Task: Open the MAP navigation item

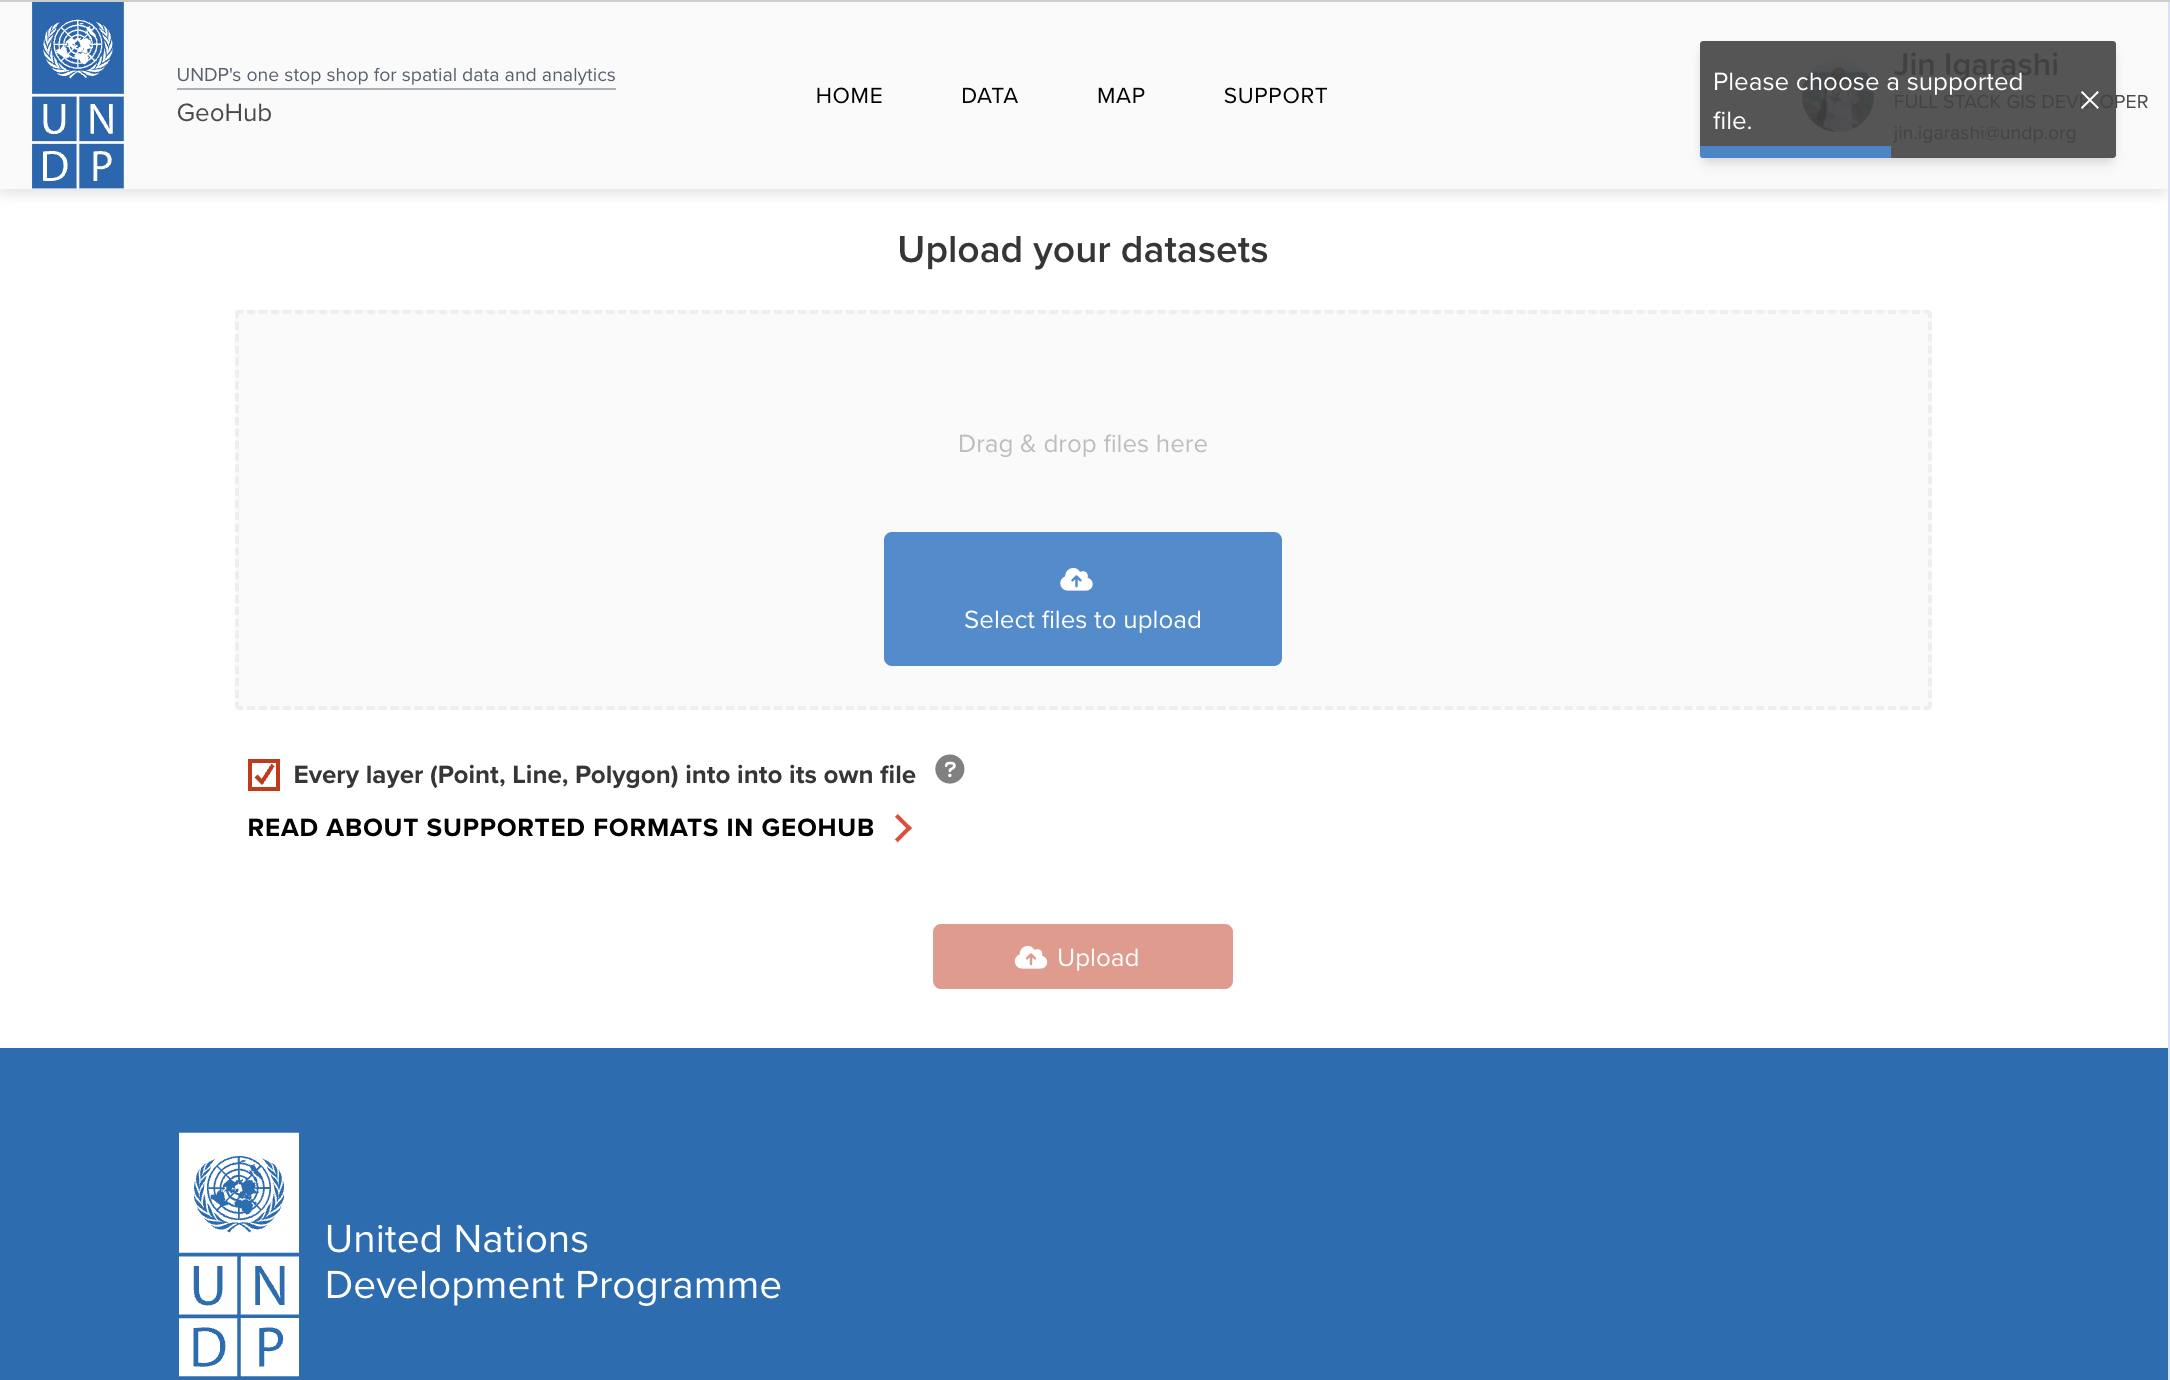Action: click(x=1120, y=96)
